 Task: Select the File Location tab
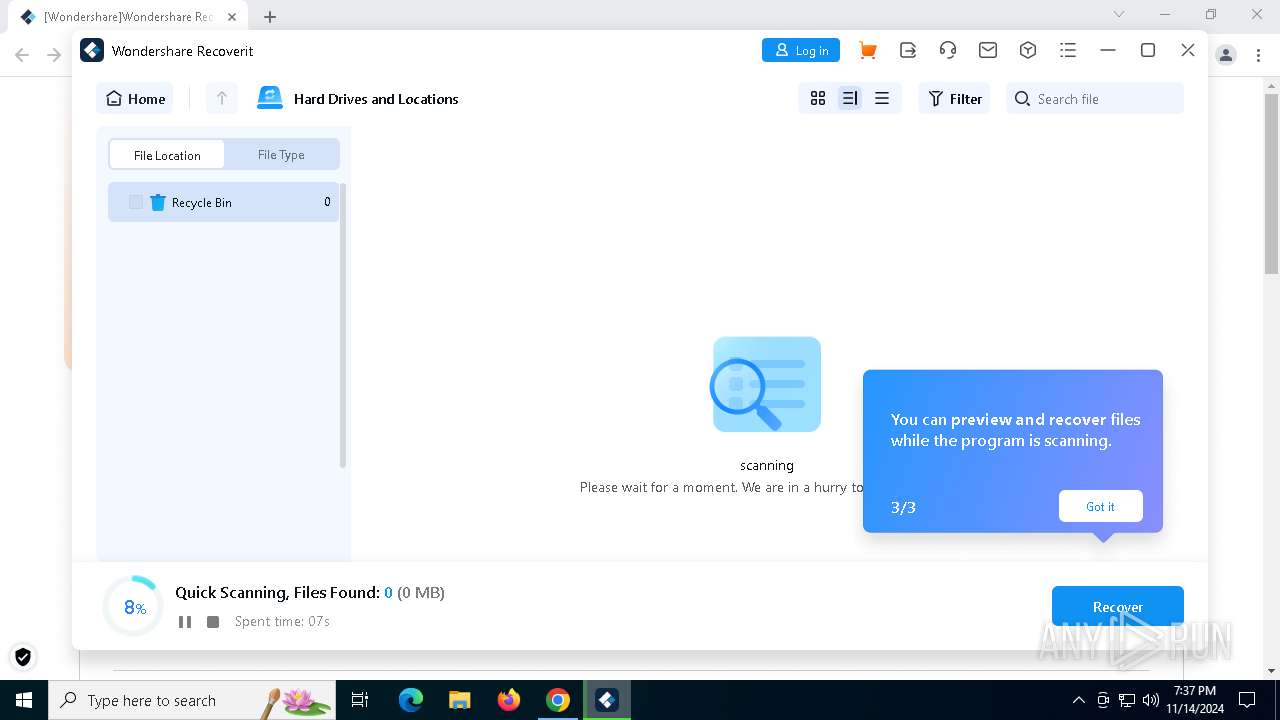pos(167,155)
